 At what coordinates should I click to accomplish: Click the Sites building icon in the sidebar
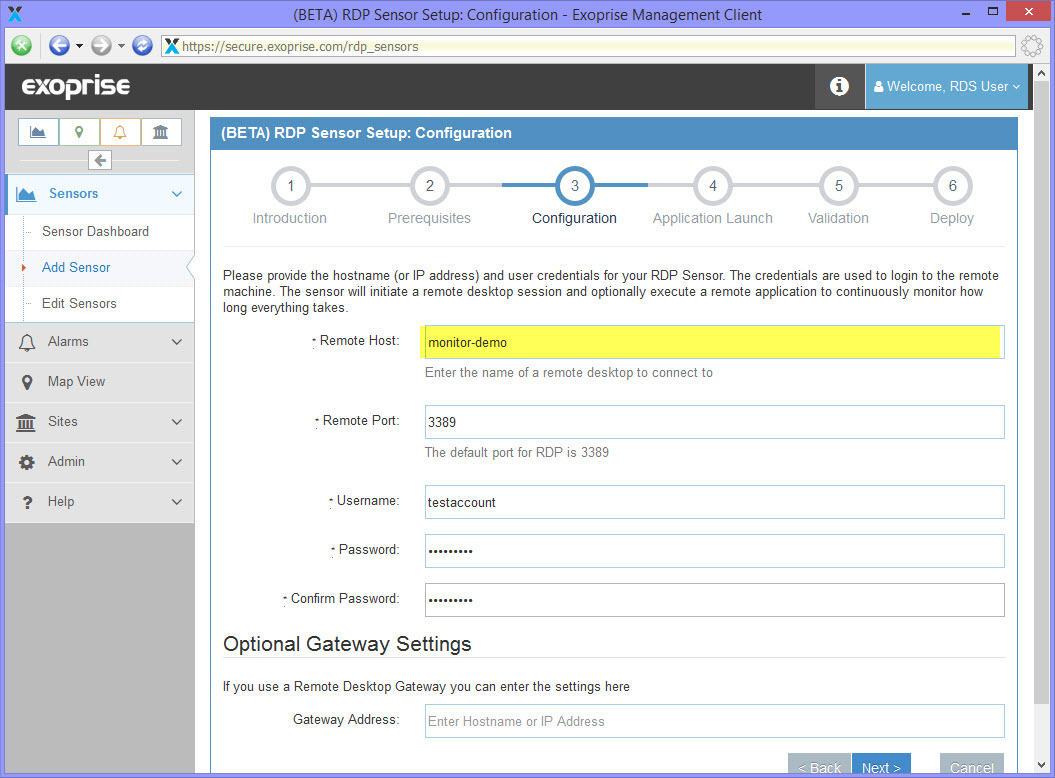26,423
